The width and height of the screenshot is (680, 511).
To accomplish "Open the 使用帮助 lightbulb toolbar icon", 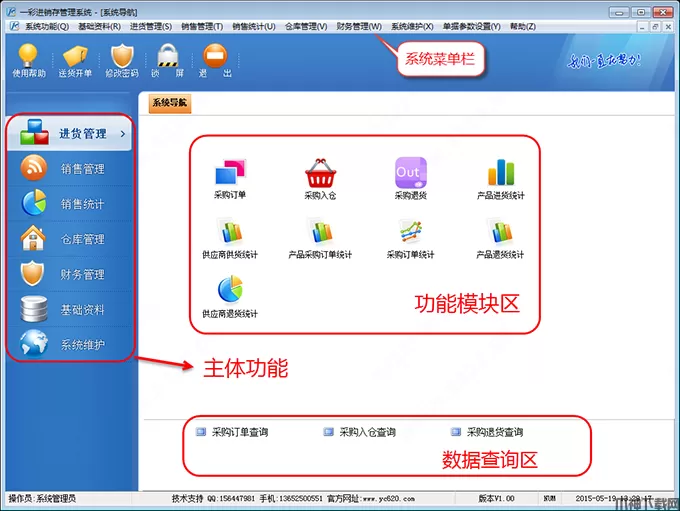I will coord(28,61).
